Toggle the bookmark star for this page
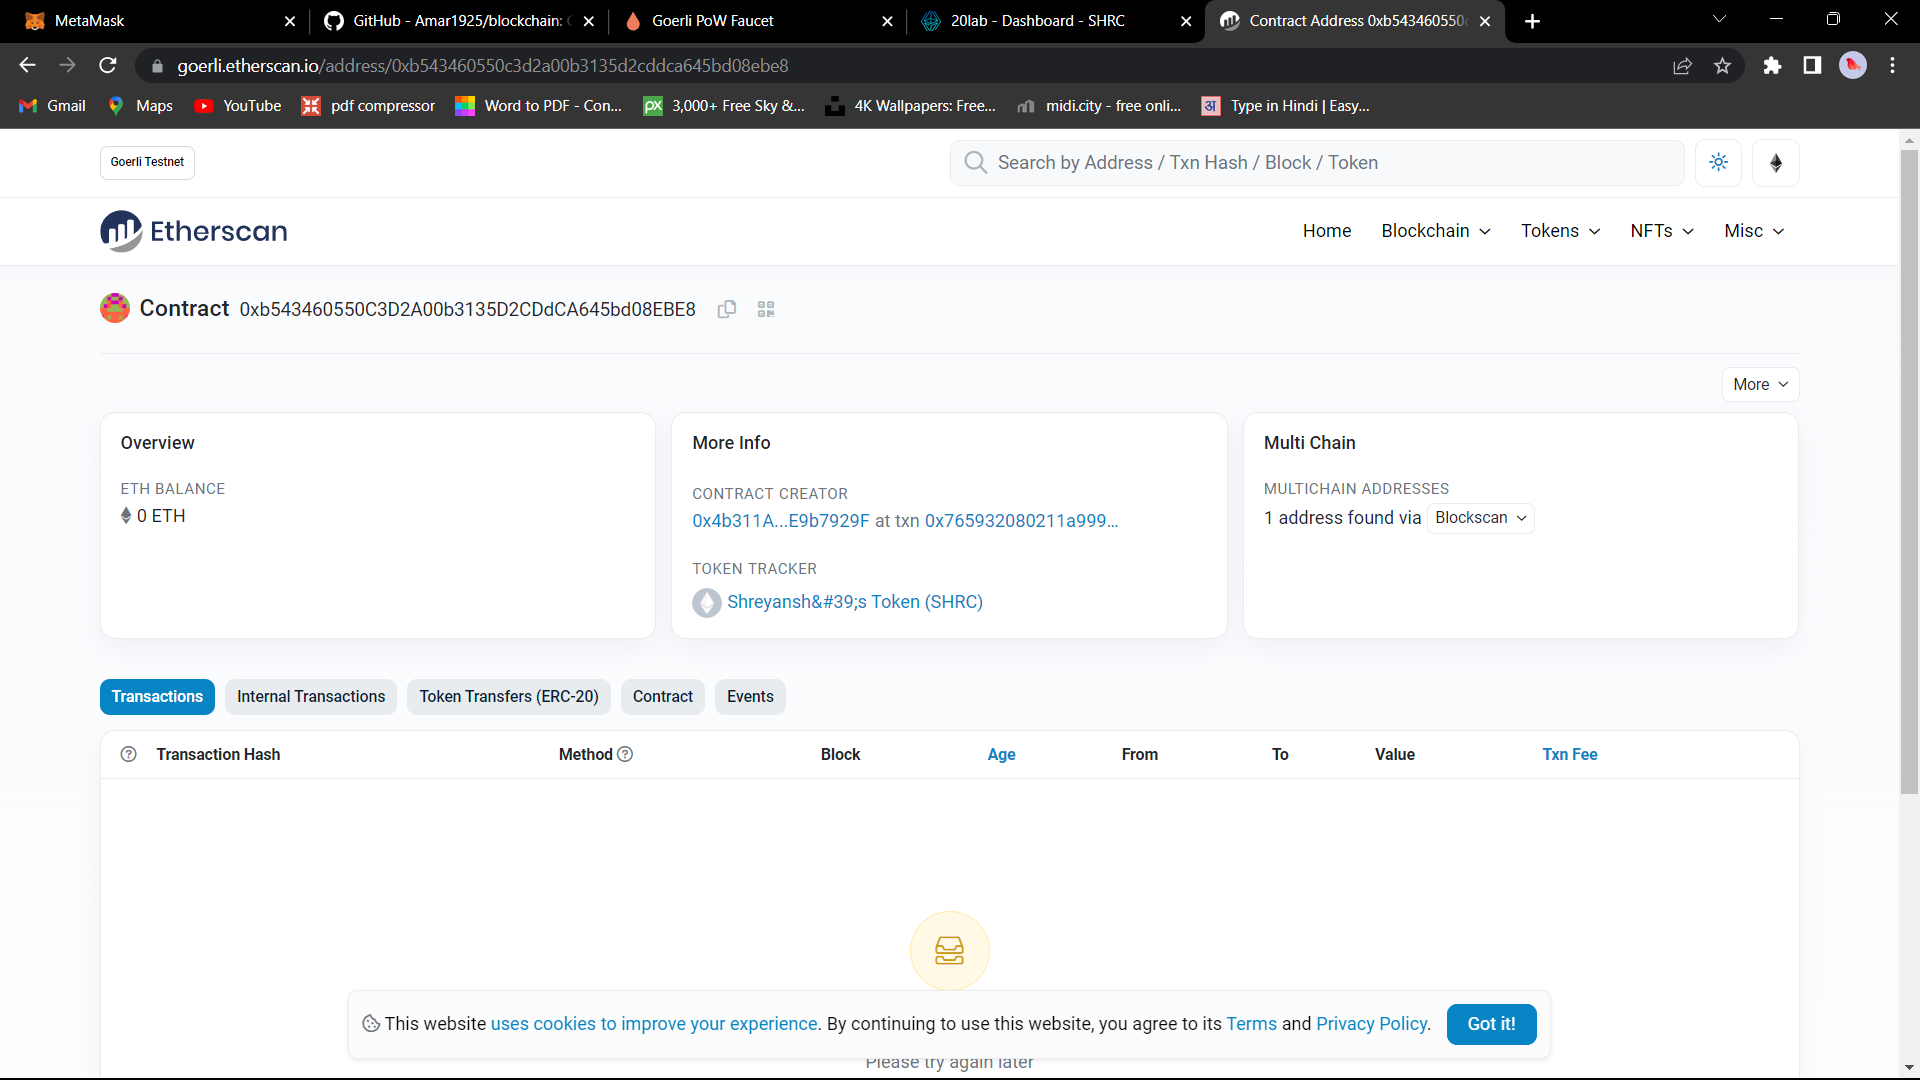Screen dimensions: 1920x1080 coord(1722,65)
